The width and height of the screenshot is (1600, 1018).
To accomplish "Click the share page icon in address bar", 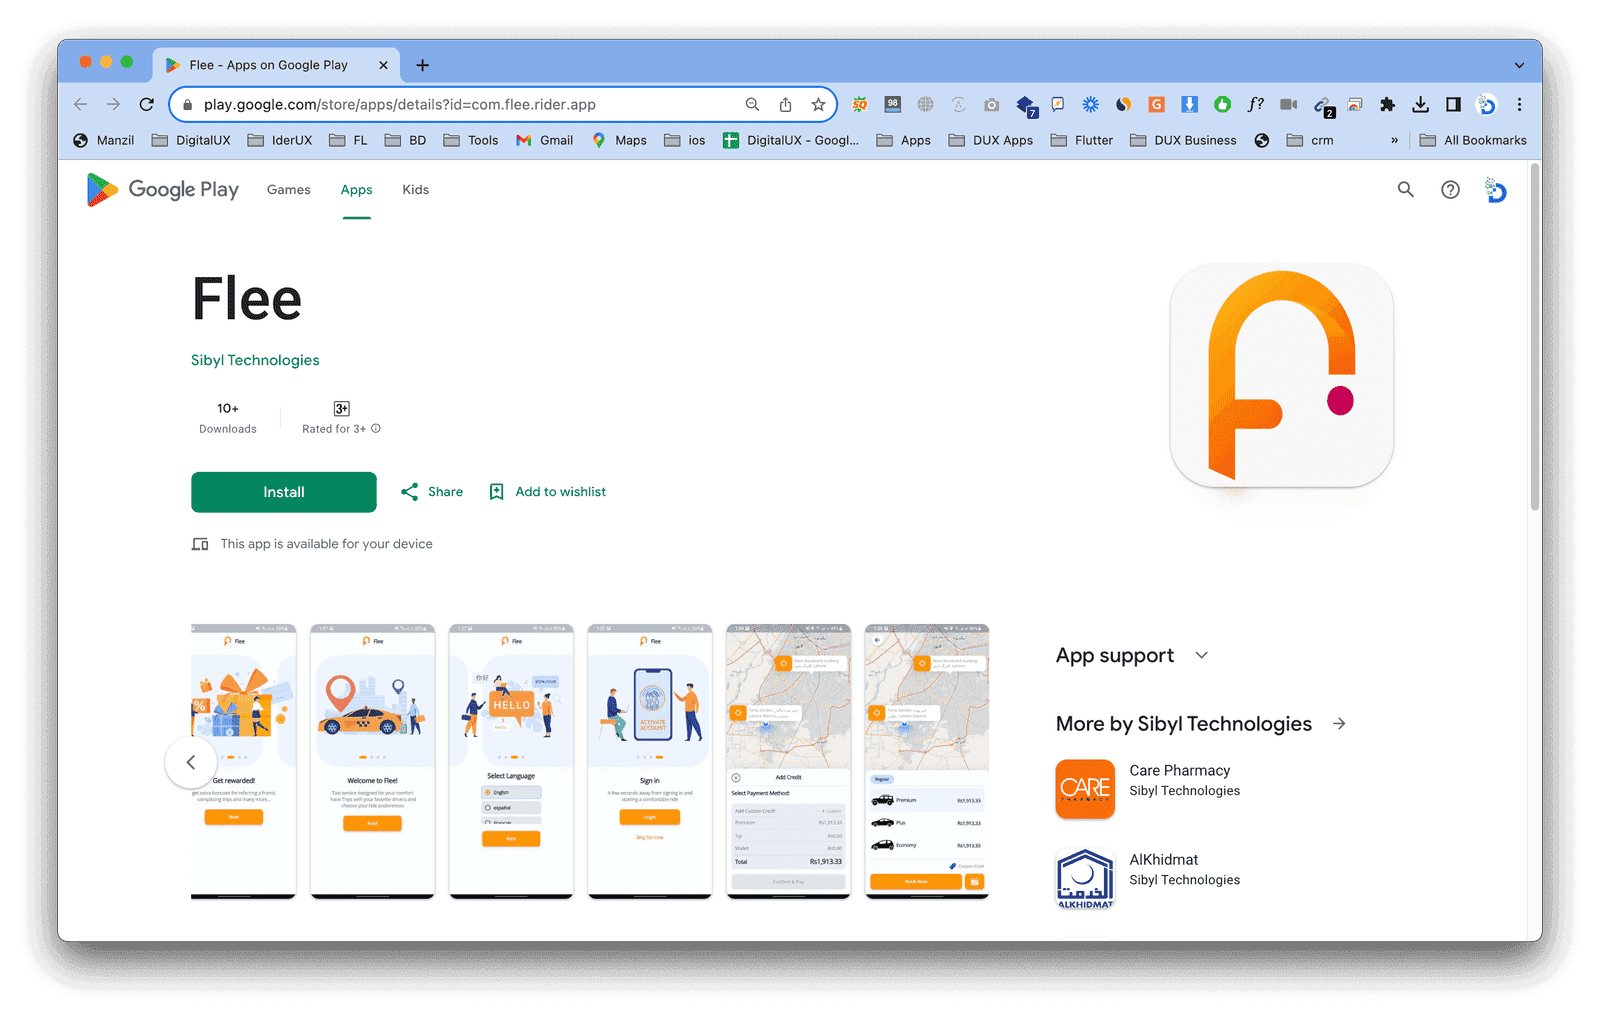I will [x=786, y=104].
